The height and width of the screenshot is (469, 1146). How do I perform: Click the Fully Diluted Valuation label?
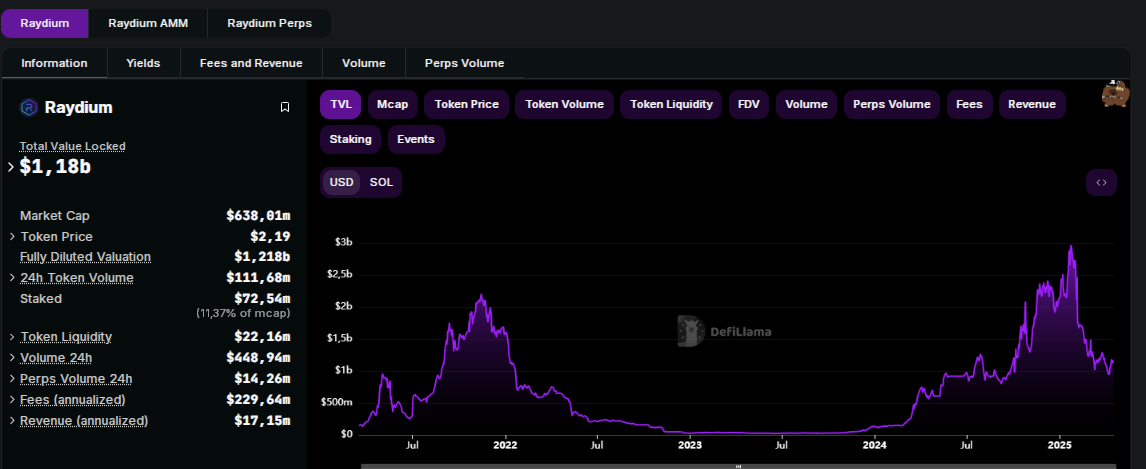[x=86, y=257]
